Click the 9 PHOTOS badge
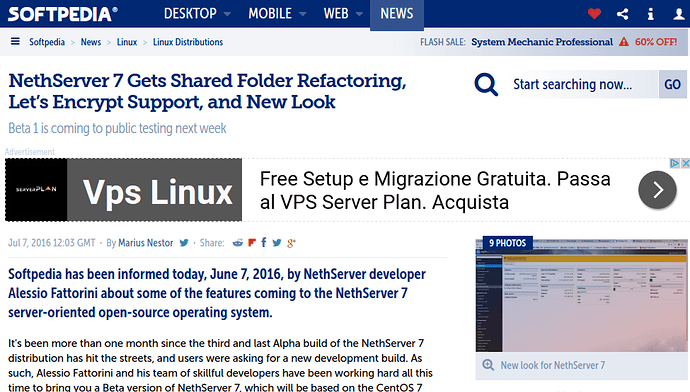 [507, 243]
